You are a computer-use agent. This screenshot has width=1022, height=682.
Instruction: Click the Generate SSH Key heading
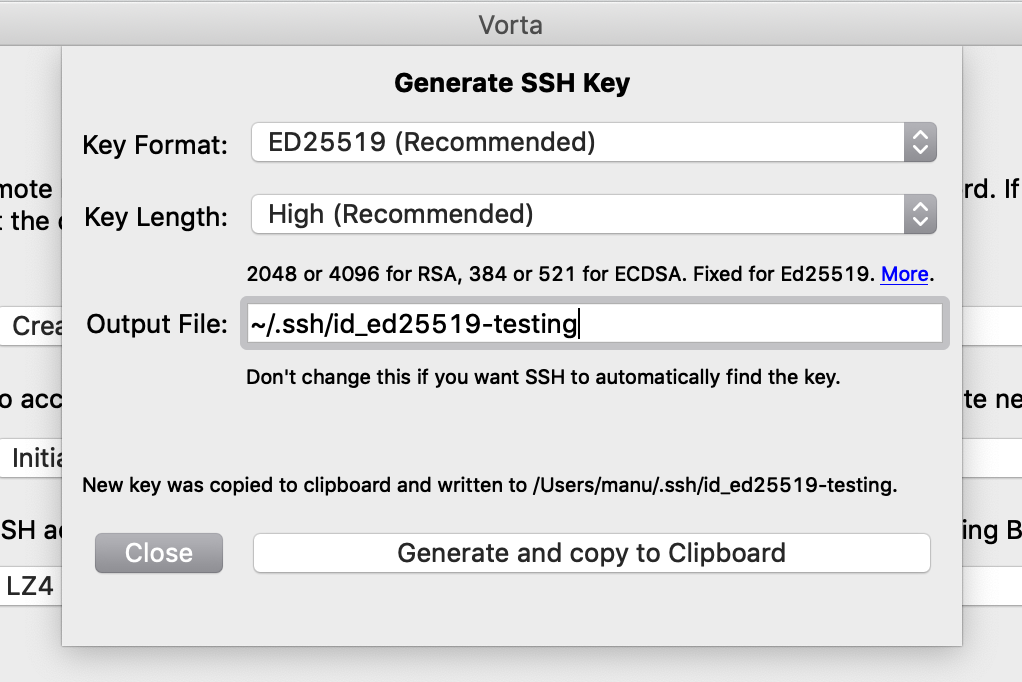click(x=512, y=83)
